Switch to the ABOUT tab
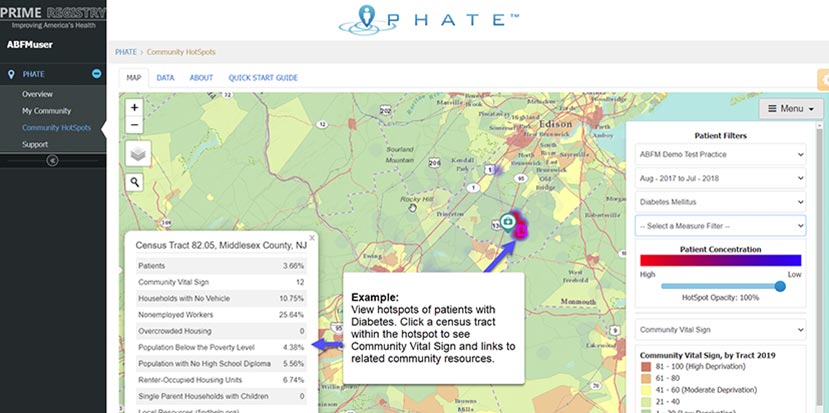829x413 pixels. click(201, 78)
